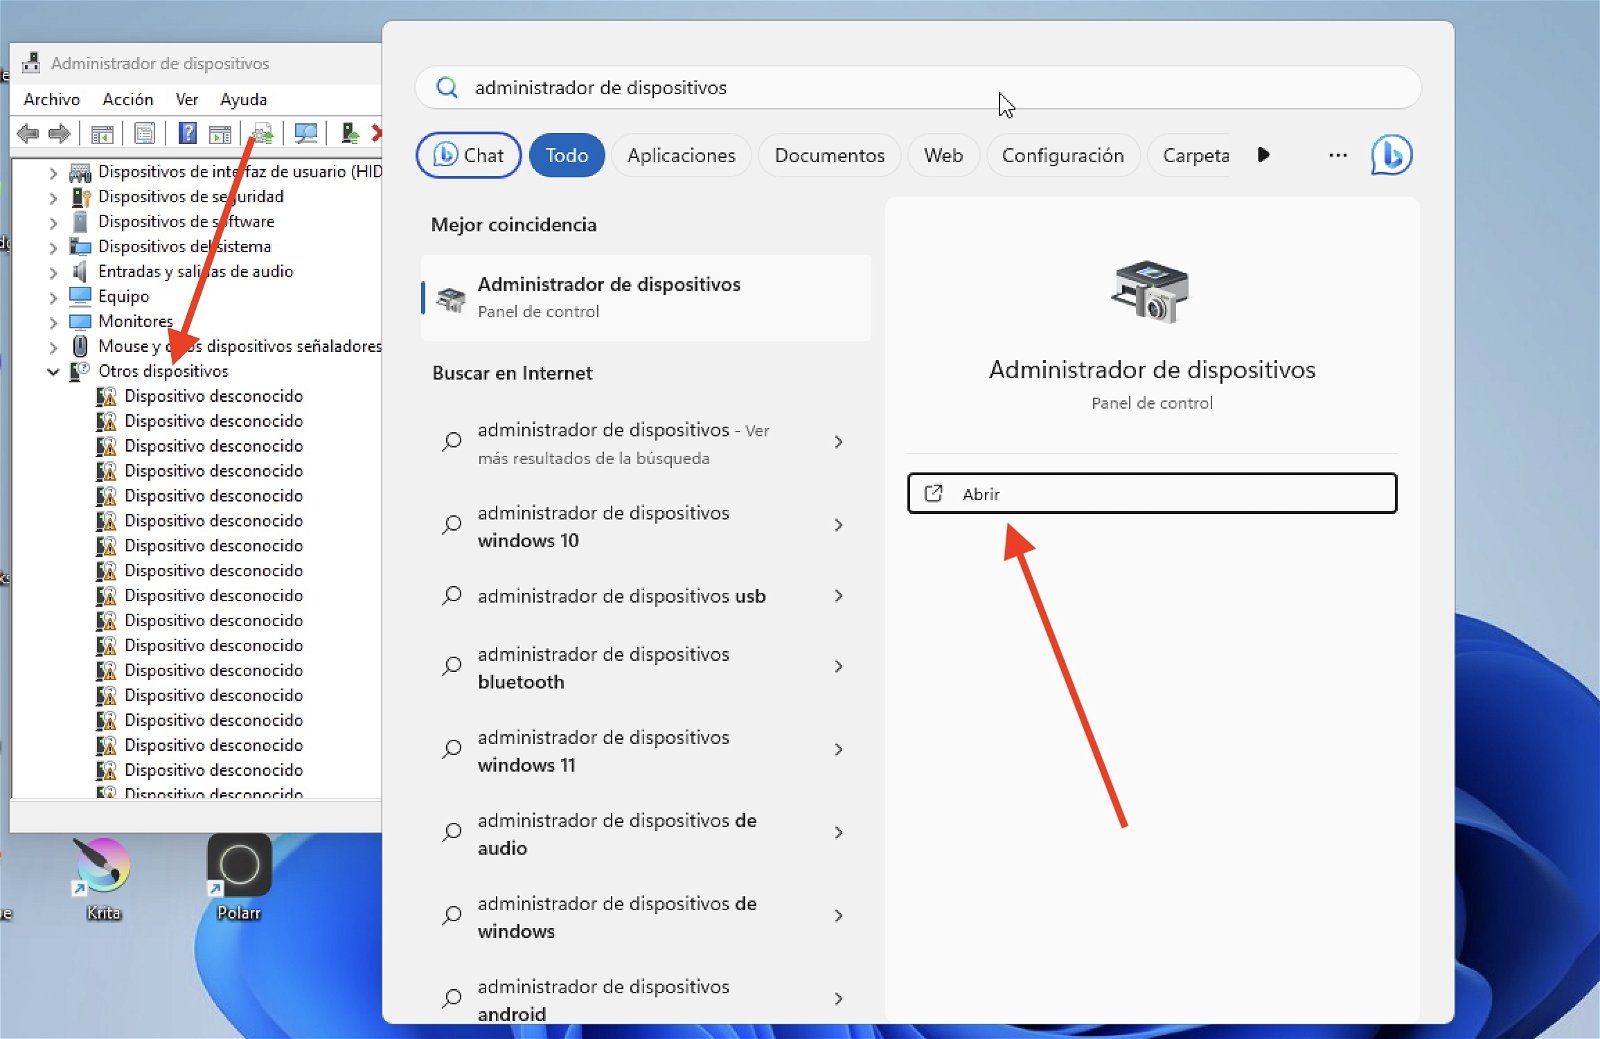Click the blue Help question mark icon
Screen dimensions: 1600x1039
pyautogui.click(x=187, y=133)
